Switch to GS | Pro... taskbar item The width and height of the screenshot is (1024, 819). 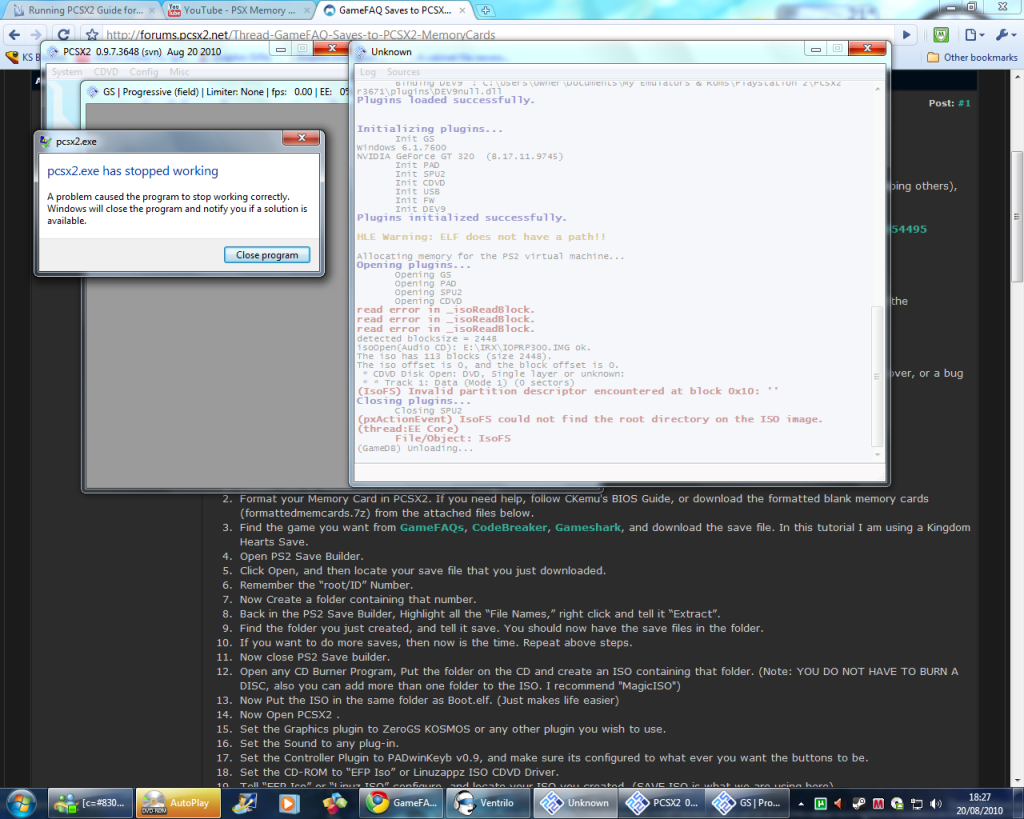click(748, 803)
